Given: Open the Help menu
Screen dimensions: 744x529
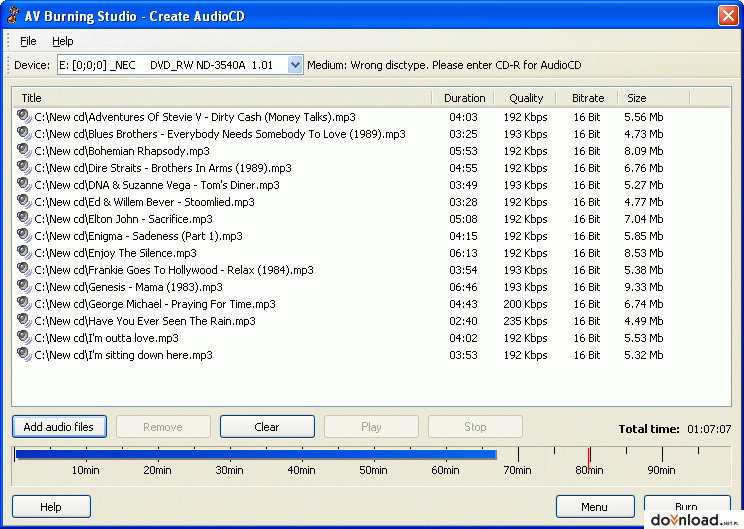Looking at the screenshot, I should pos(63,41).
